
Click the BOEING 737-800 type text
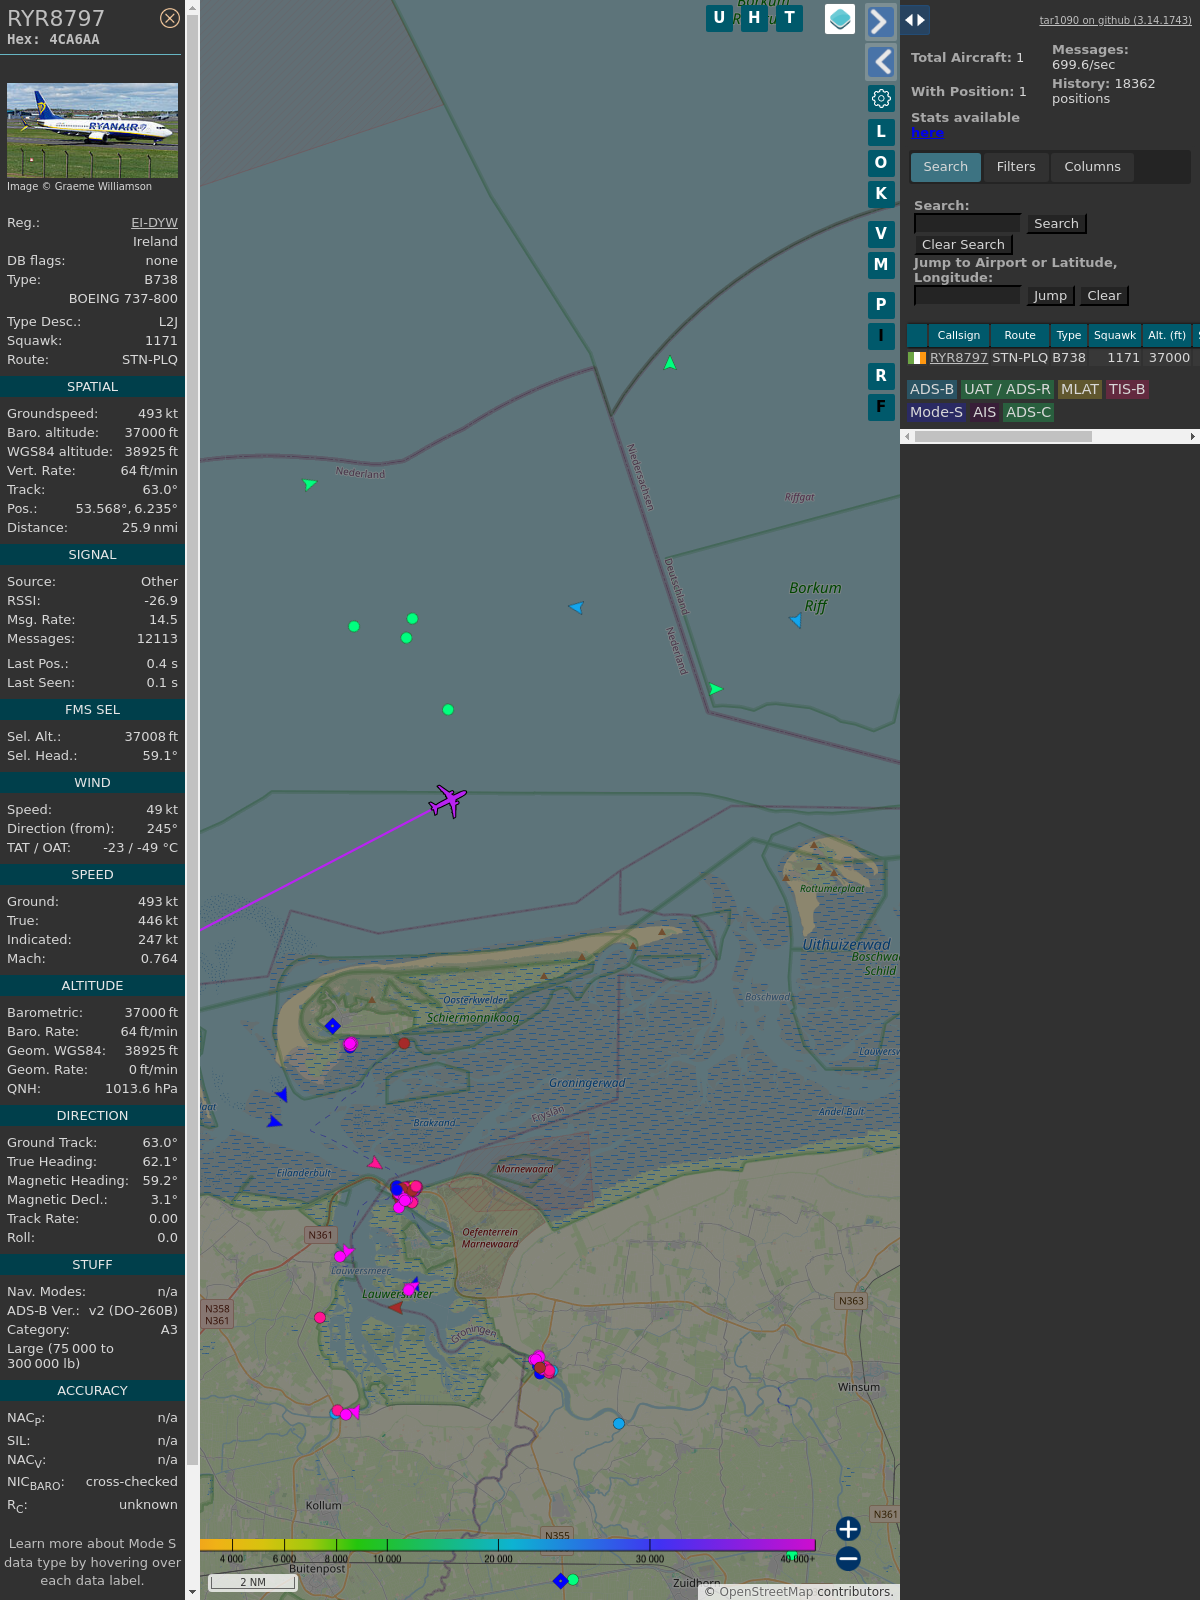(123, 299)
